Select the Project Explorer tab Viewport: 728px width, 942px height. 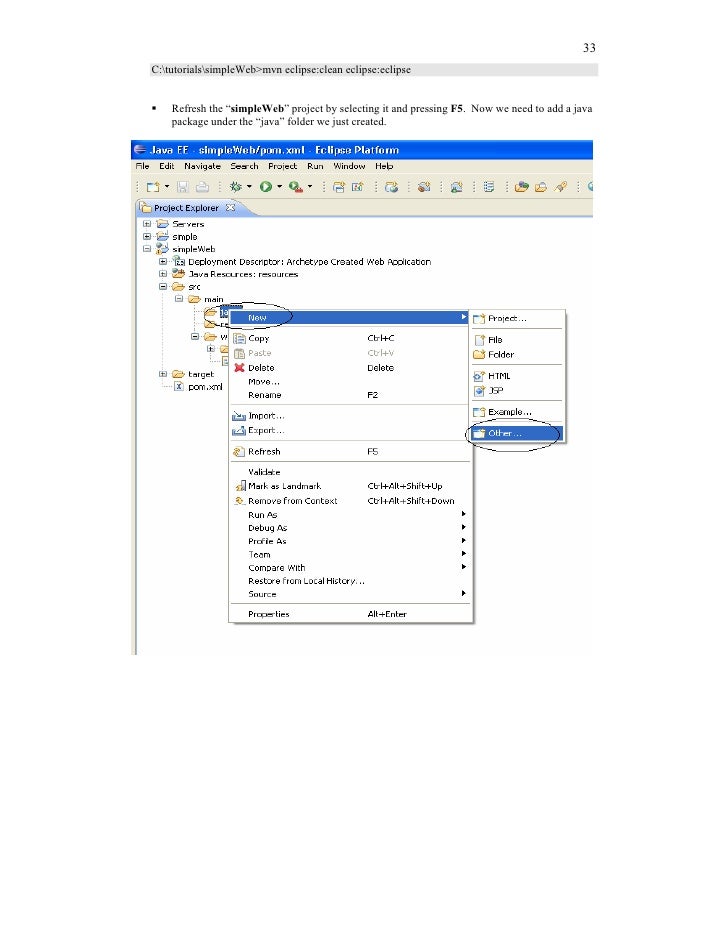pyautogui.click(x=186, y=208)
